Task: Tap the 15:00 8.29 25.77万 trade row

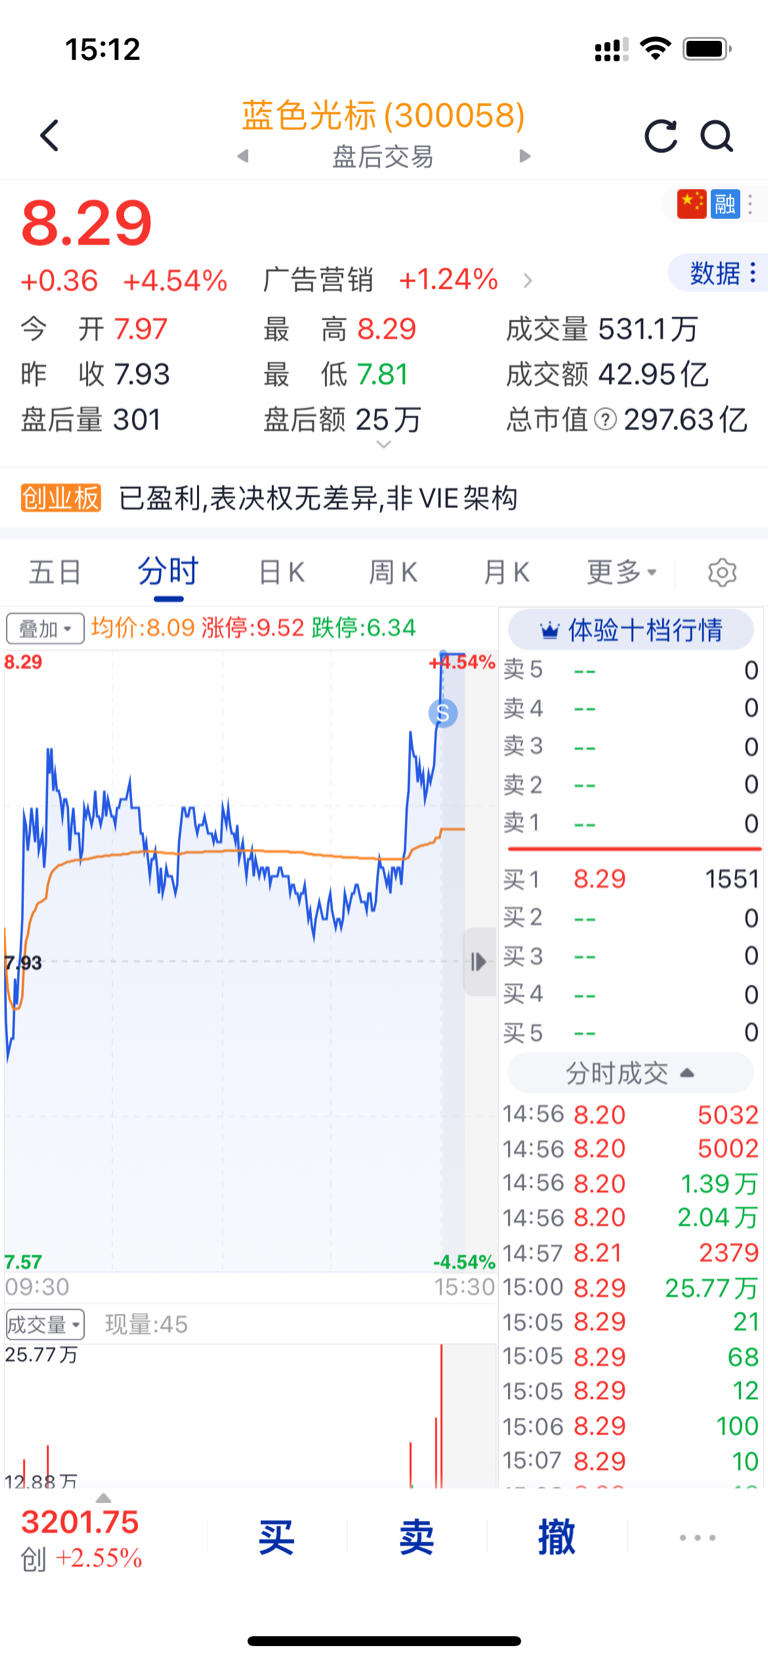Action: click(631, 1288)
